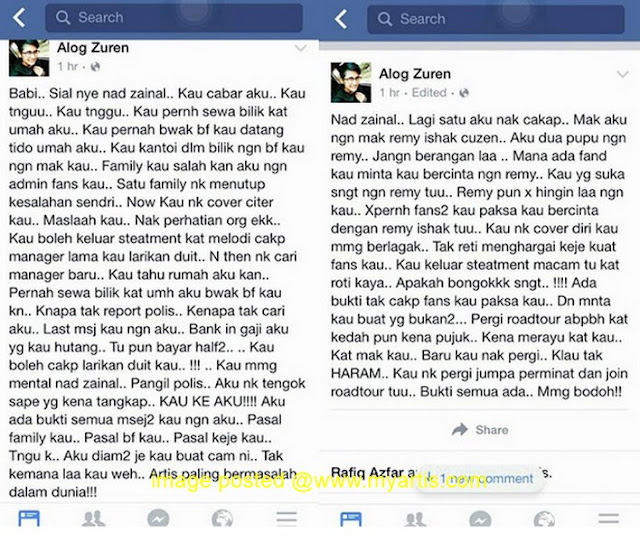Expand post options chevron on left post
This screenshot has height=542, width=640.
pos(301,49)
